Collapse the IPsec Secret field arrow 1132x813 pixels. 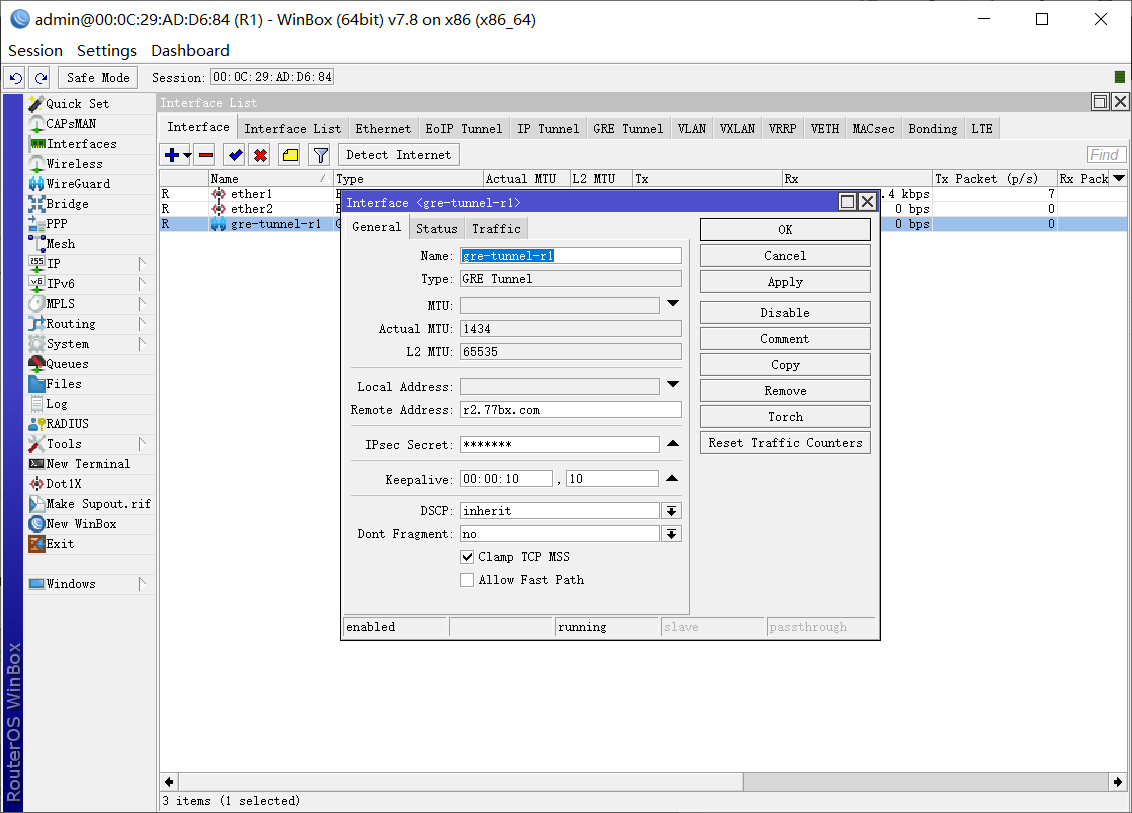(673, 443)
